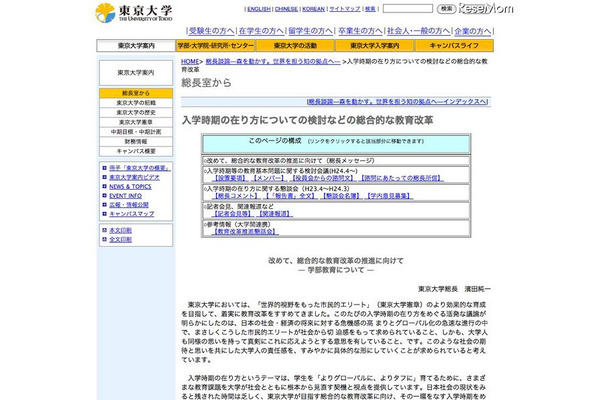Open 企業の方へ audience link

coord(473,31)
